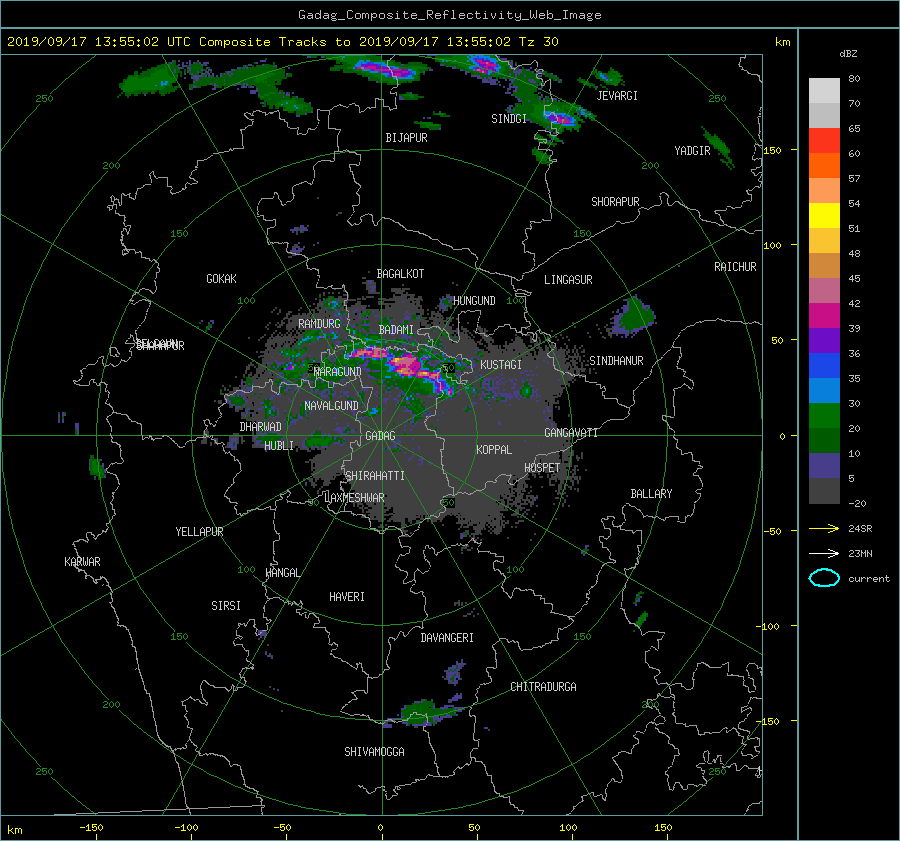The height and width of the screenshot is (841, 900).
Task: Click the CHITRADURGA label
Action: pyautogui.click(x=543, y=686)
